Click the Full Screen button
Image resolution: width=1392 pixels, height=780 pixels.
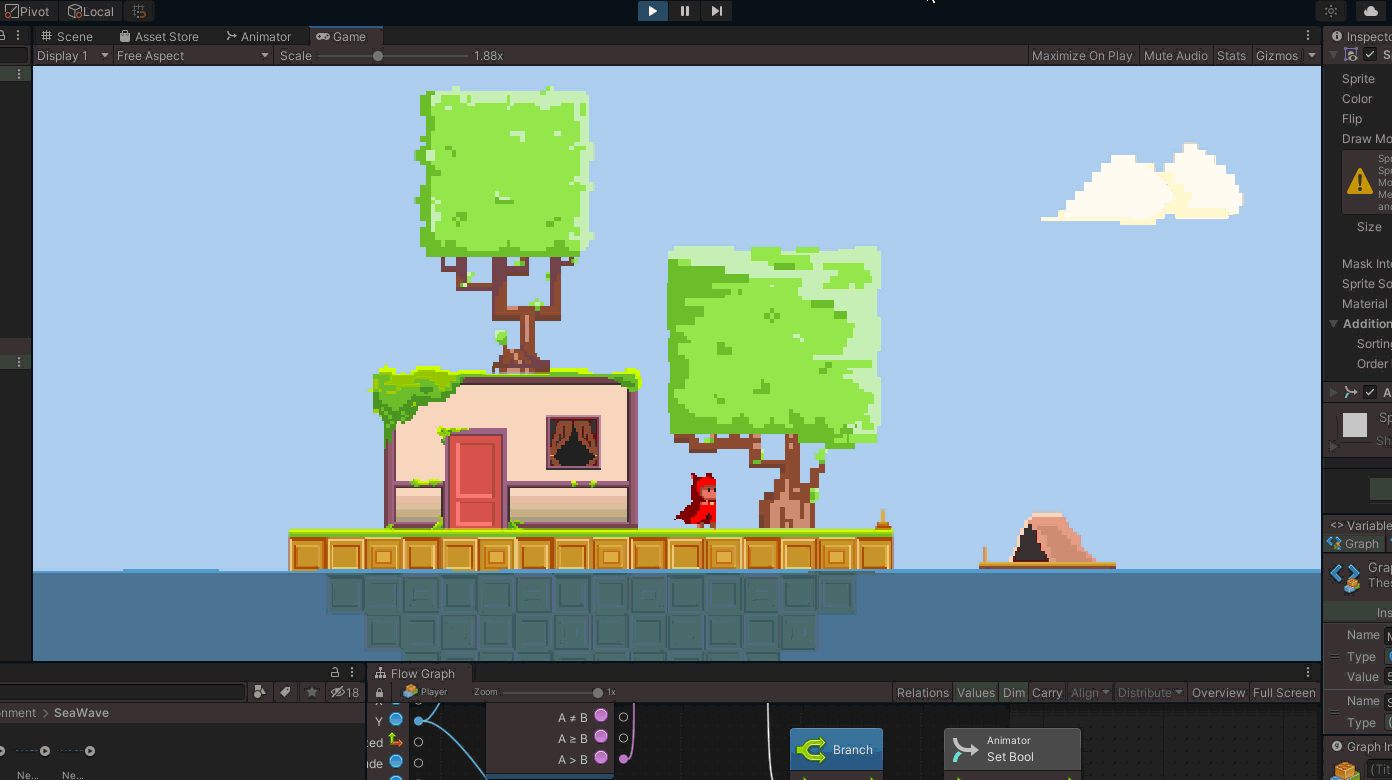coord(1284,692)
